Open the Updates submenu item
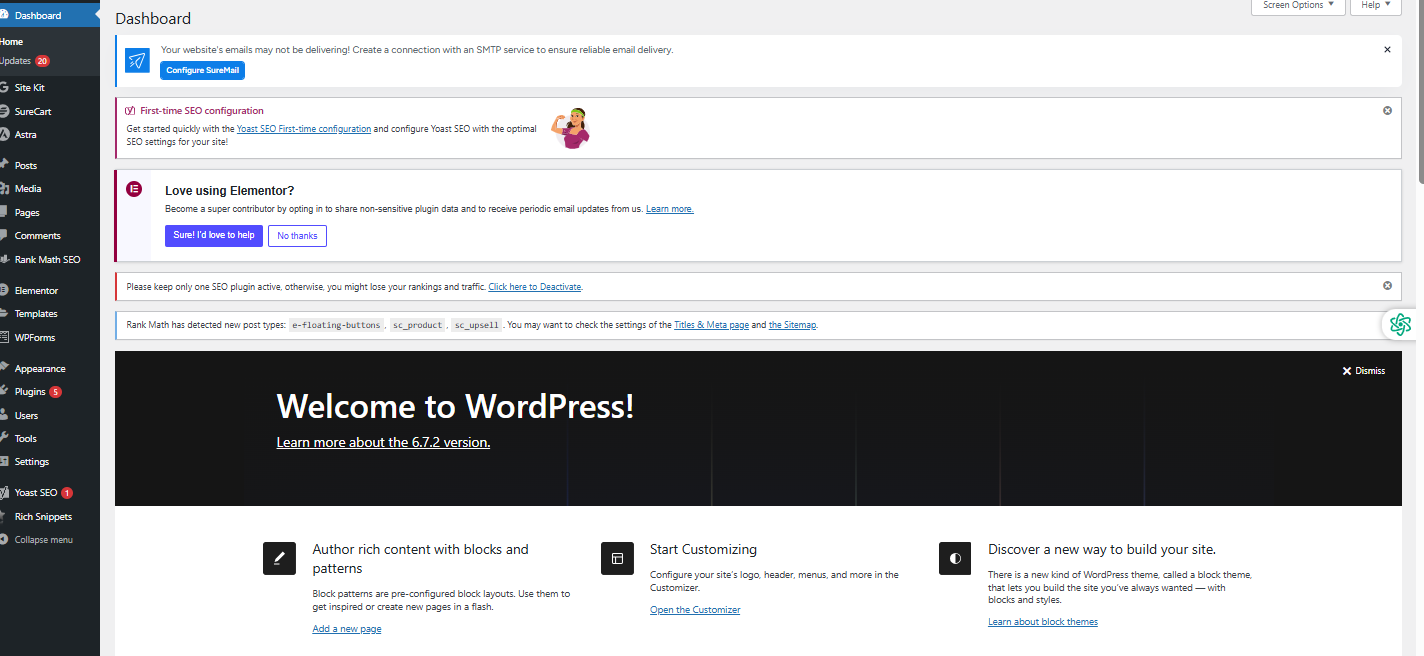Viewport: 1424px width, 656px height. 15,61
